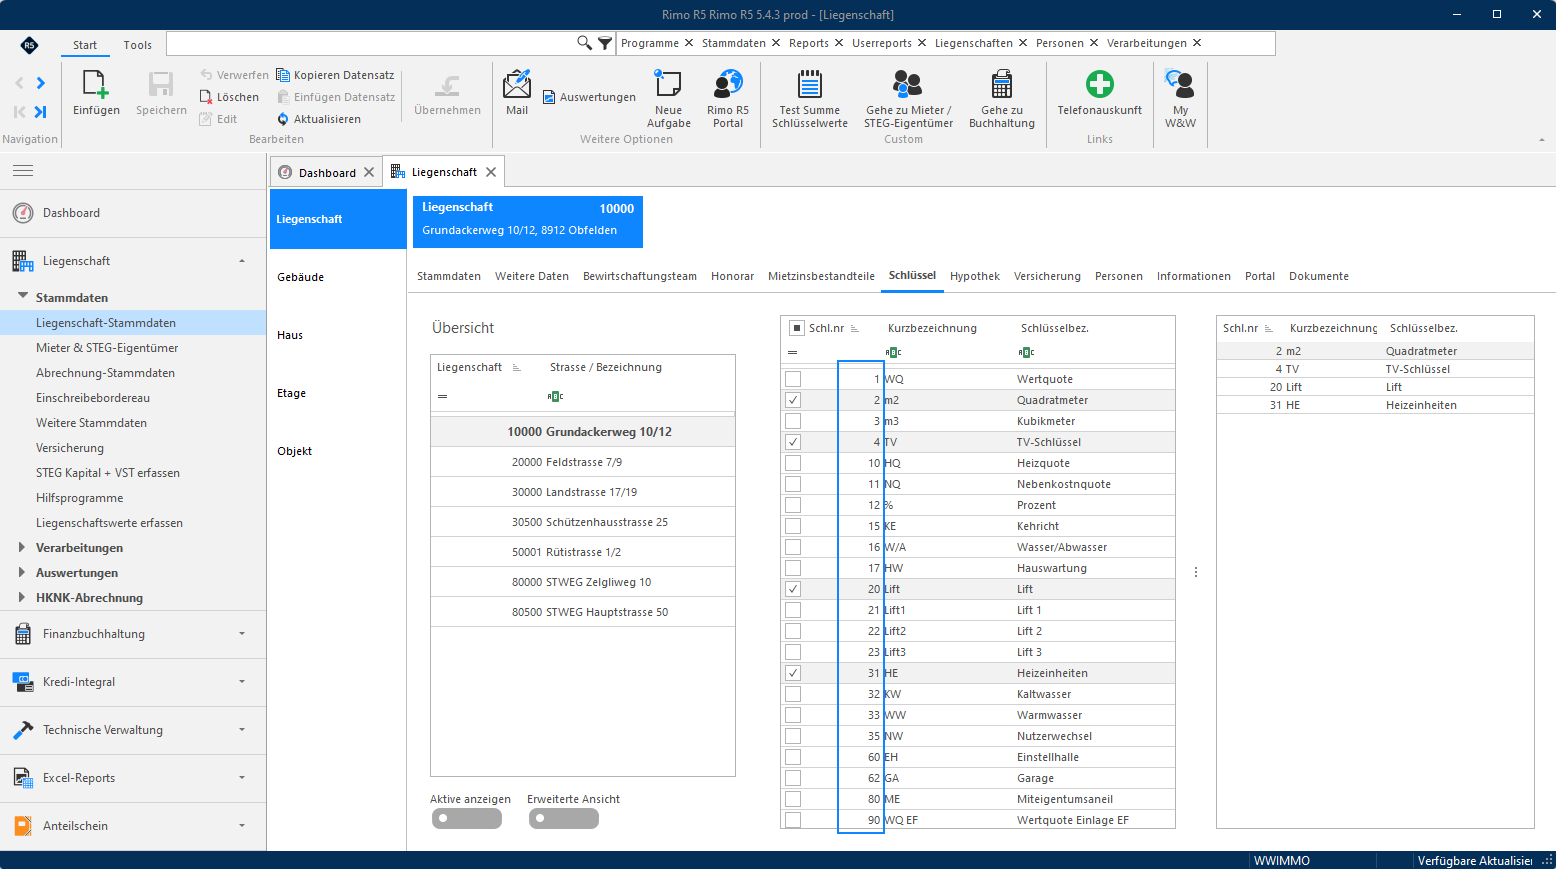Click the Löschen delete icon
The height and width of the screenshot is (869, 1556).
click(206, 97)
